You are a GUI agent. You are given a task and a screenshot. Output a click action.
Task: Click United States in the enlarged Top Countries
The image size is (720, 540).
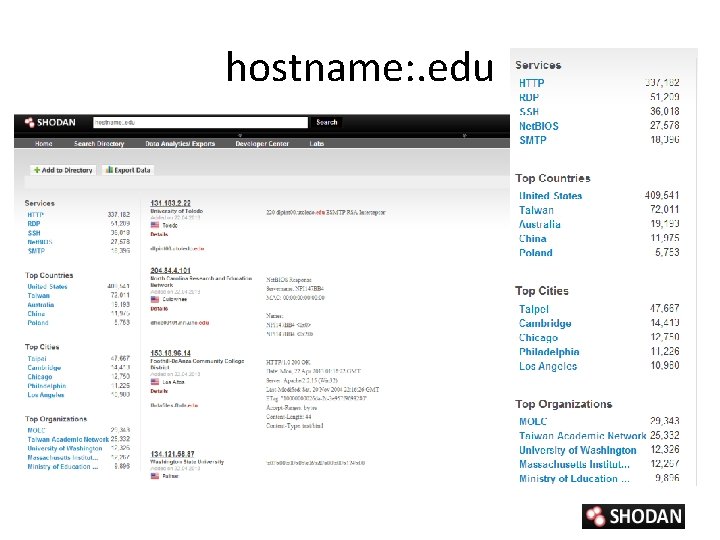click(x=550, y=196)
